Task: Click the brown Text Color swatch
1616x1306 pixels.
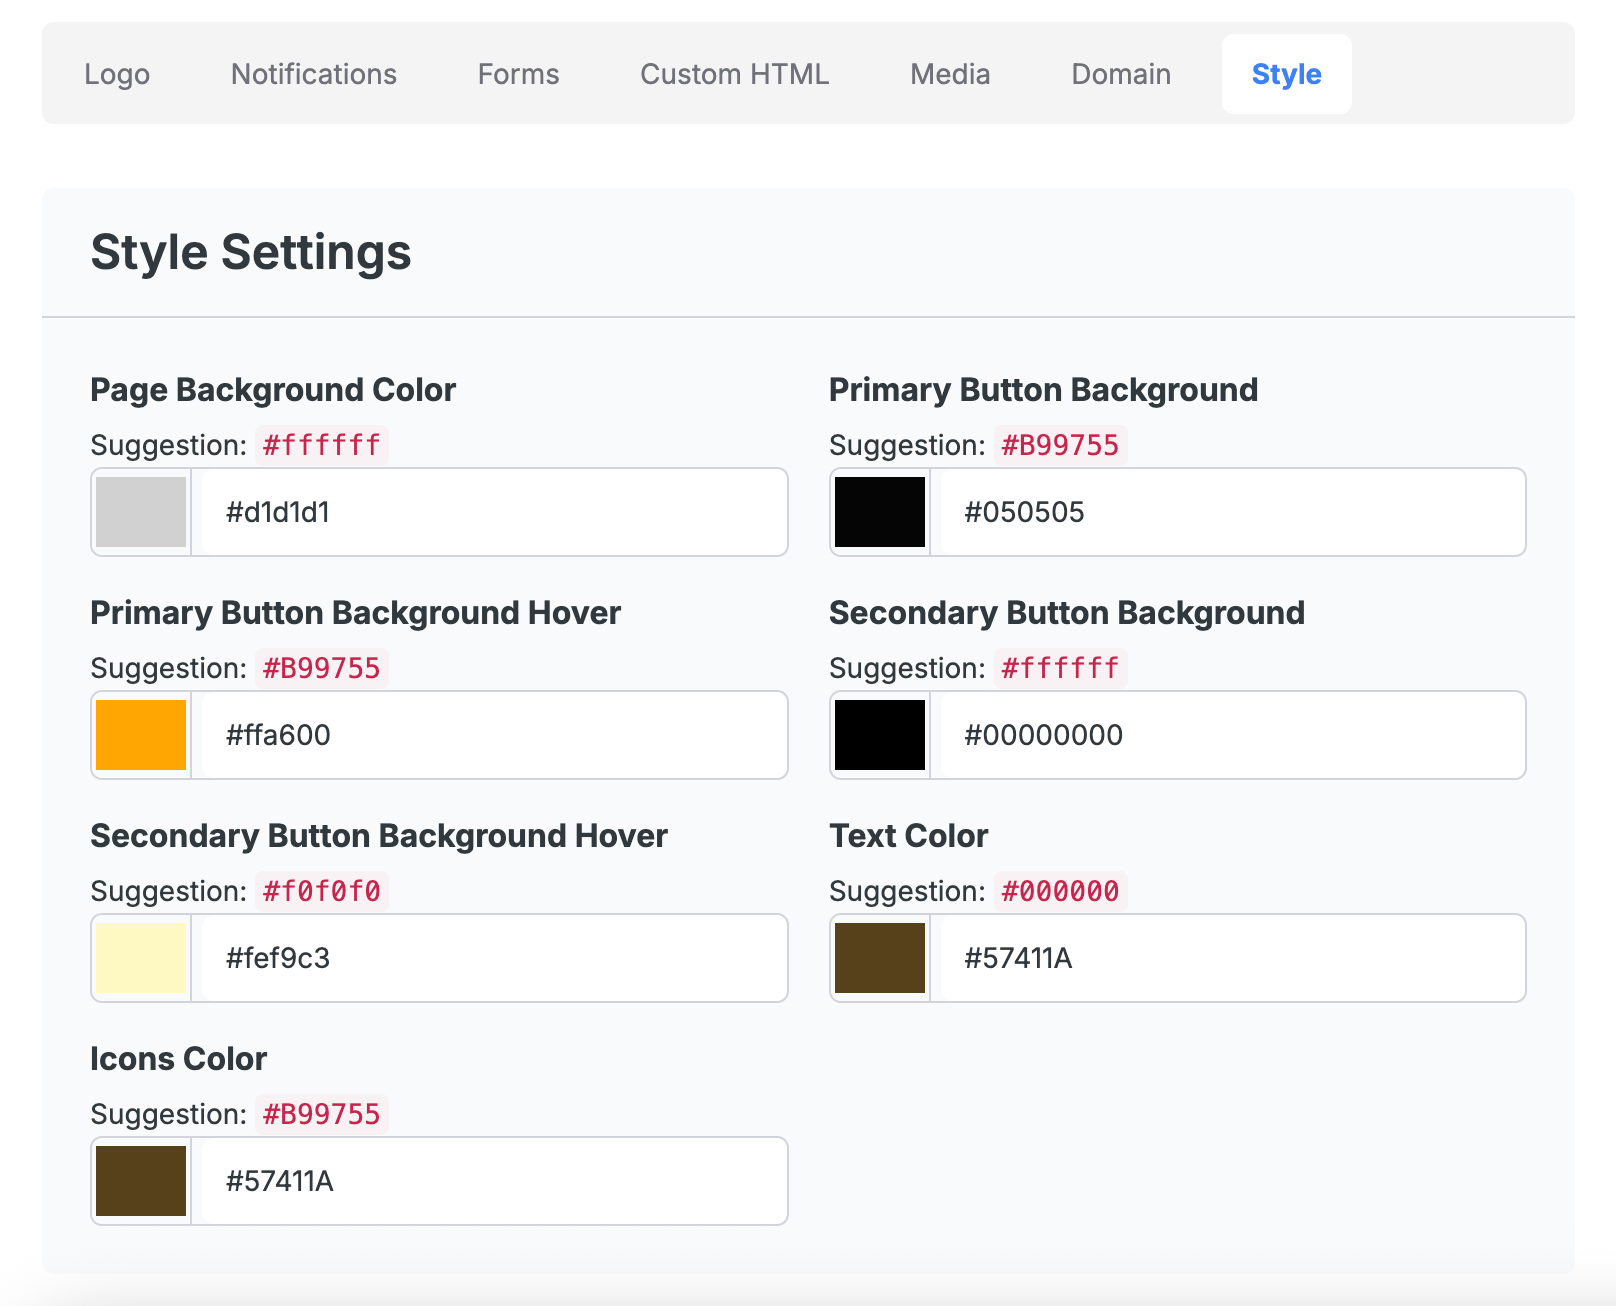Action: 880,958
